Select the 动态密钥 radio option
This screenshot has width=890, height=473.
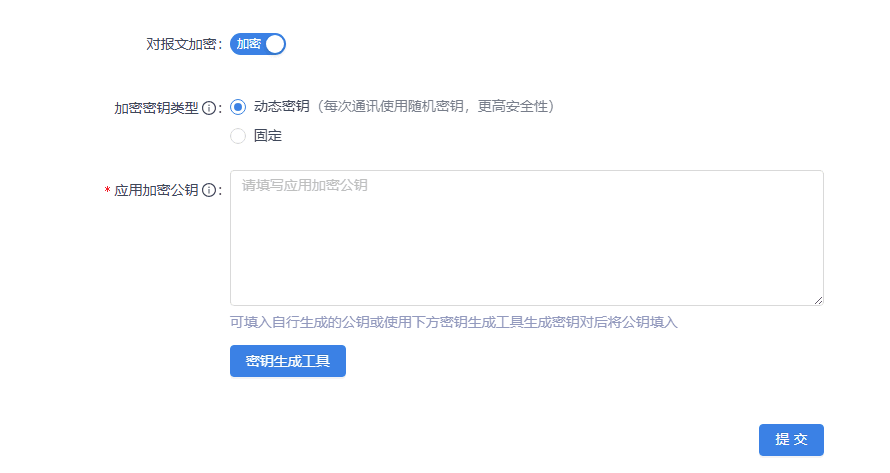coord(238,107)
